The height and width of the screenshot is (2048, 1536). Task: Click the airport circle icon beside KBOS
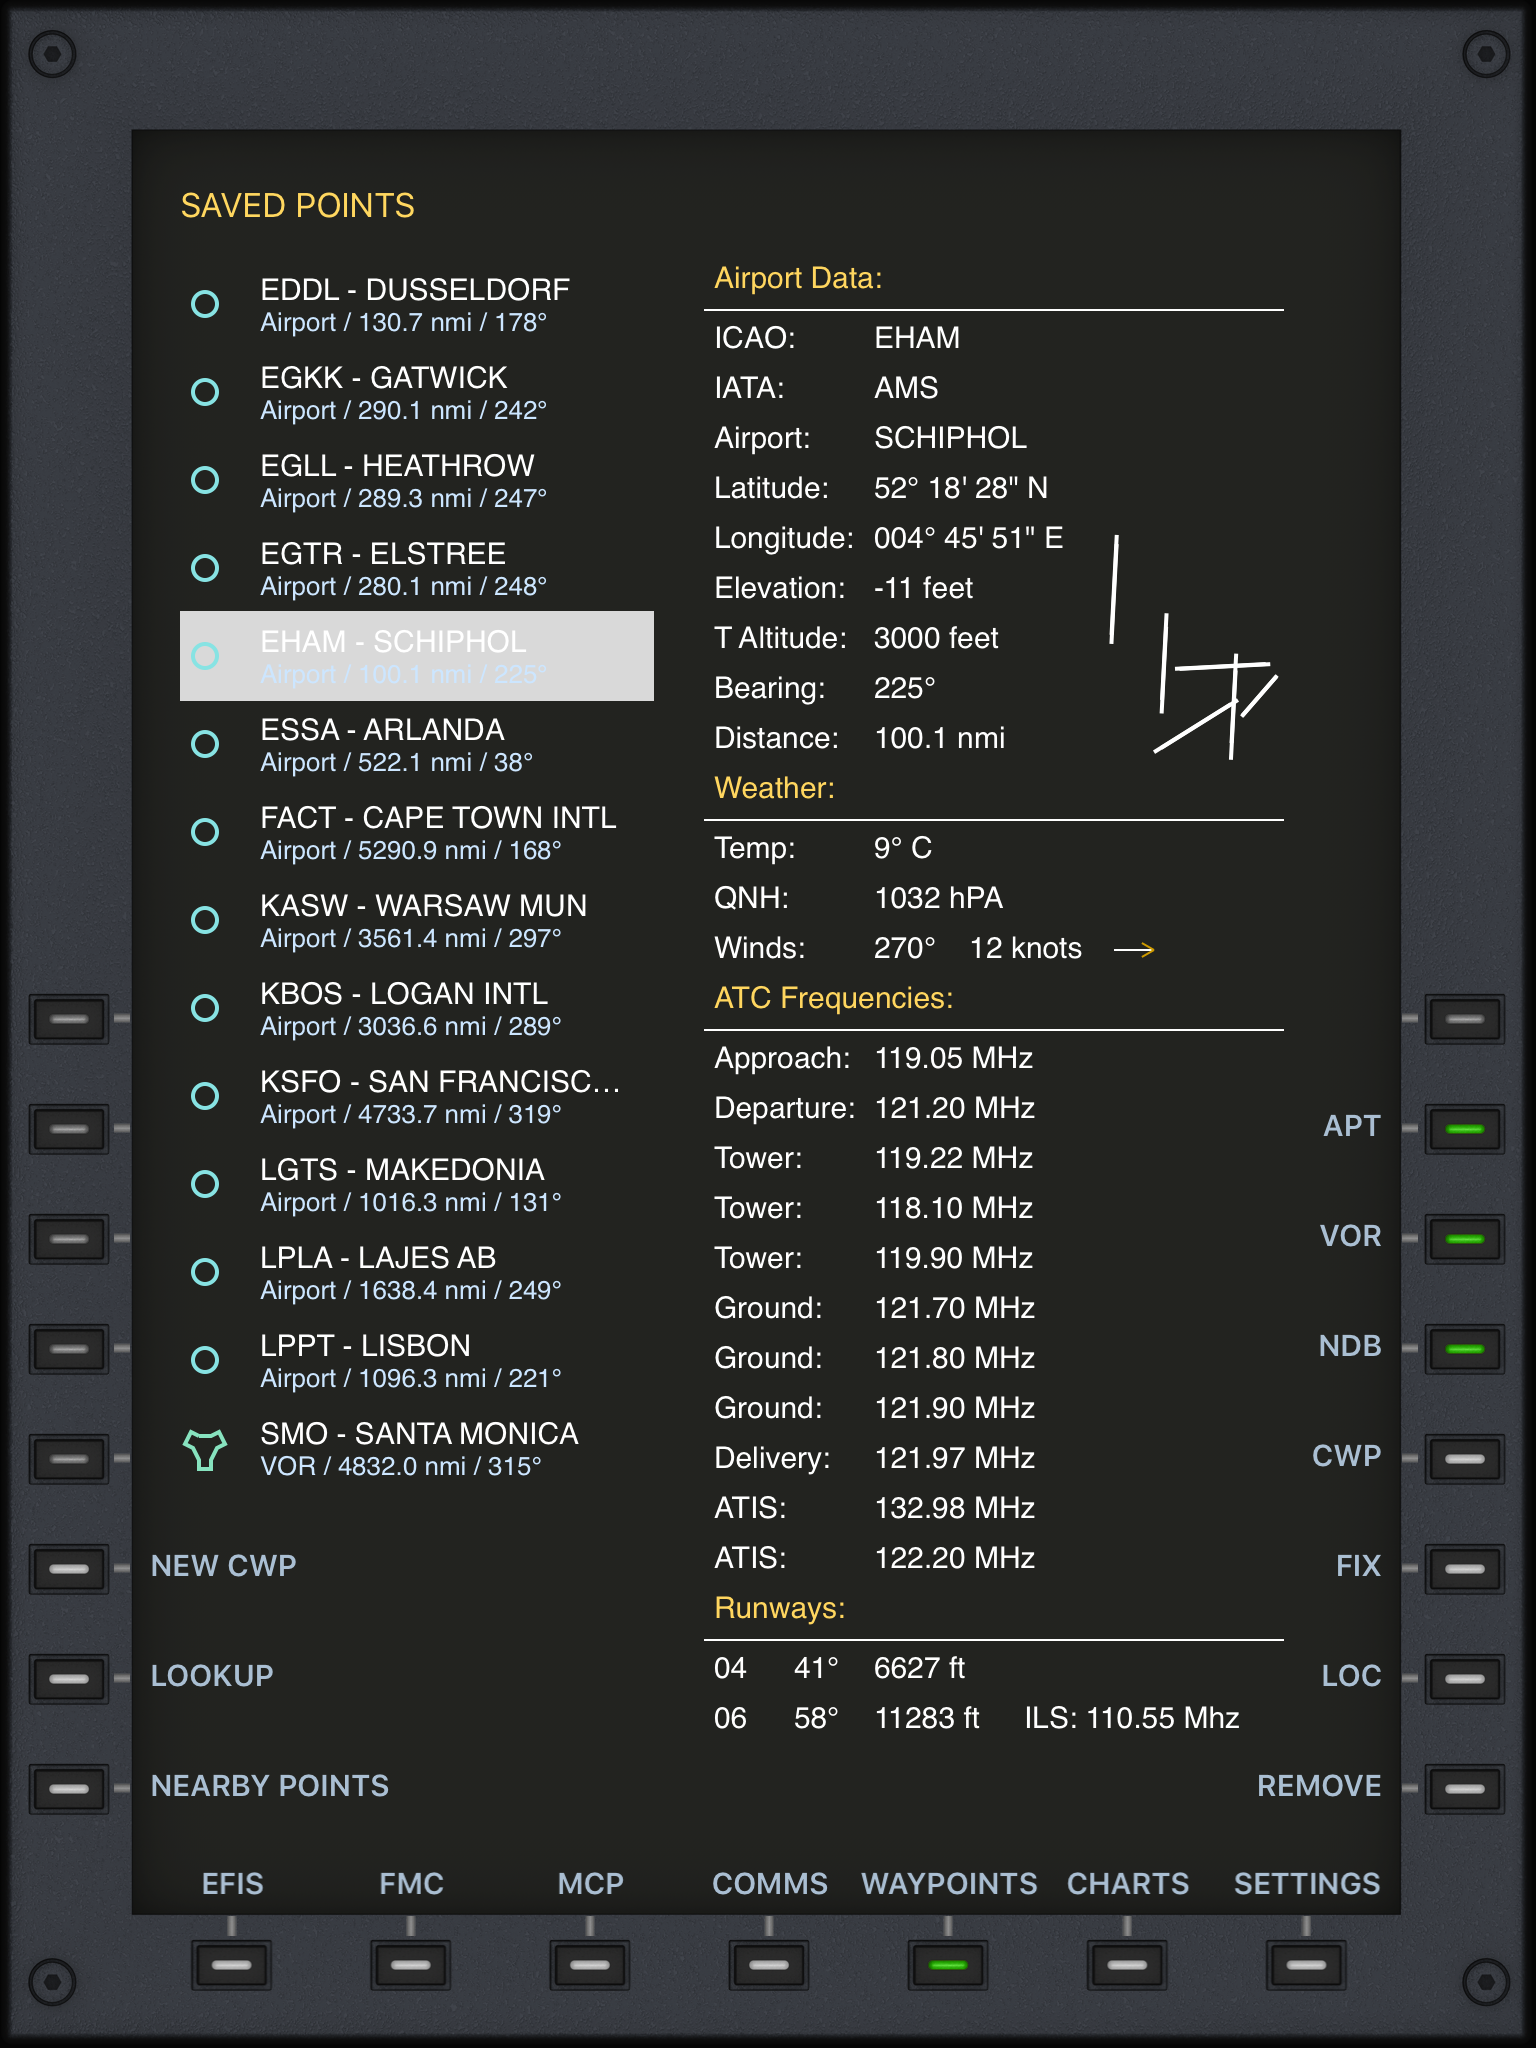pyautogui.click(x=205, y=1008)
